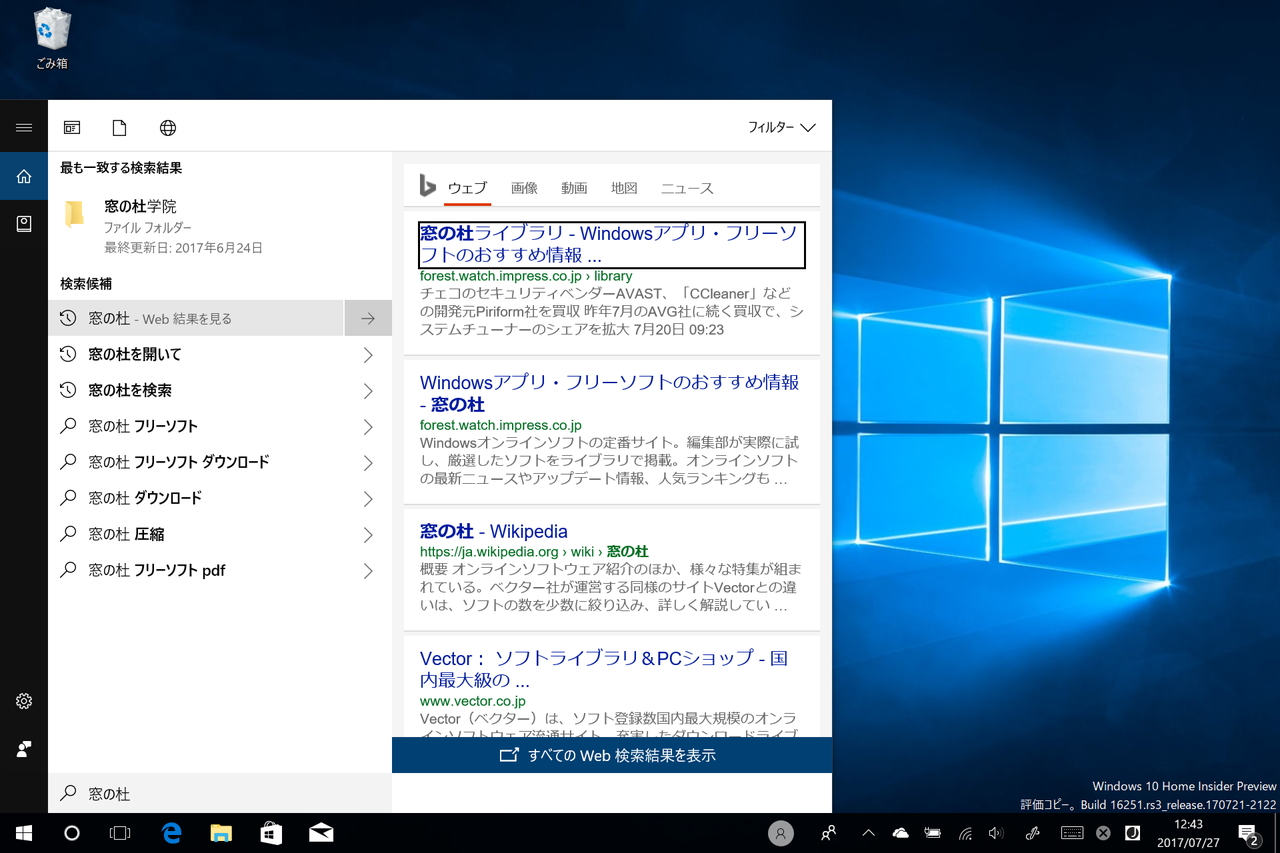Screen dimensions: 1280x853
Task: Switch to the 画像 tab in Bing results
Action: tap(524, 187)
